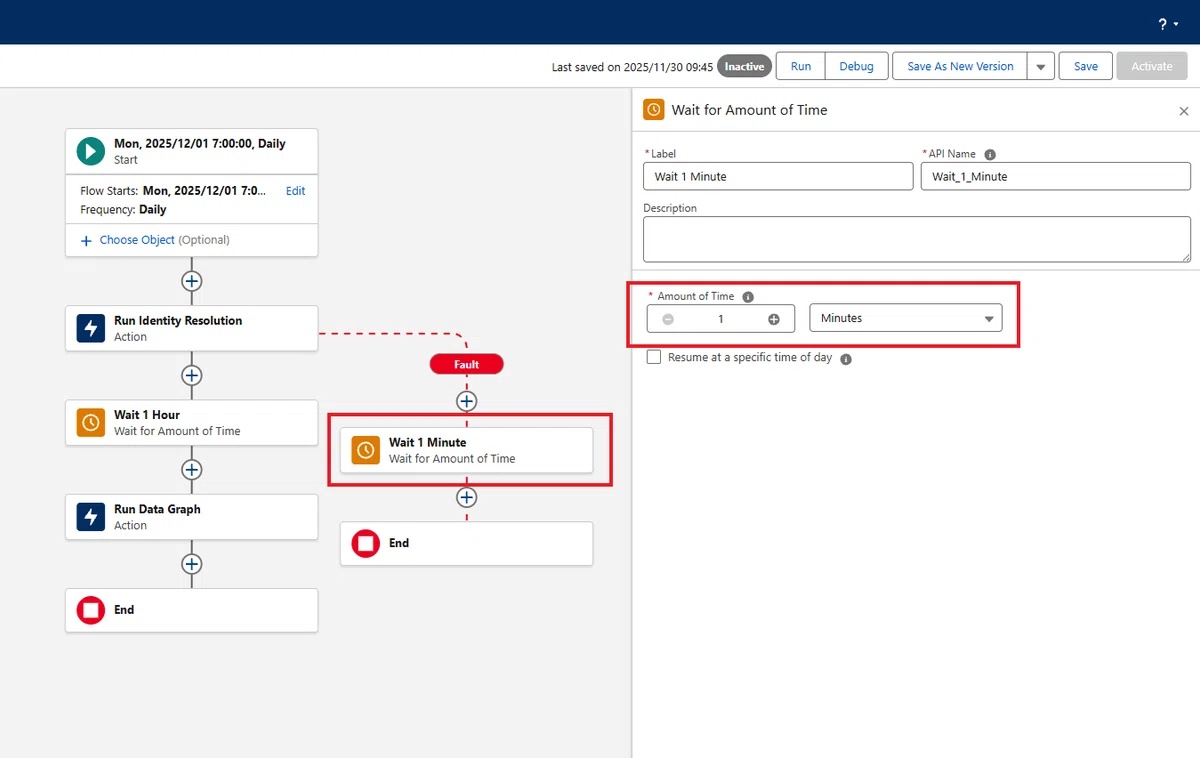Viewport: 1200px width, 758px height.
Task: Click the info icon beside Resume at specific time
Action: [846, 359]
